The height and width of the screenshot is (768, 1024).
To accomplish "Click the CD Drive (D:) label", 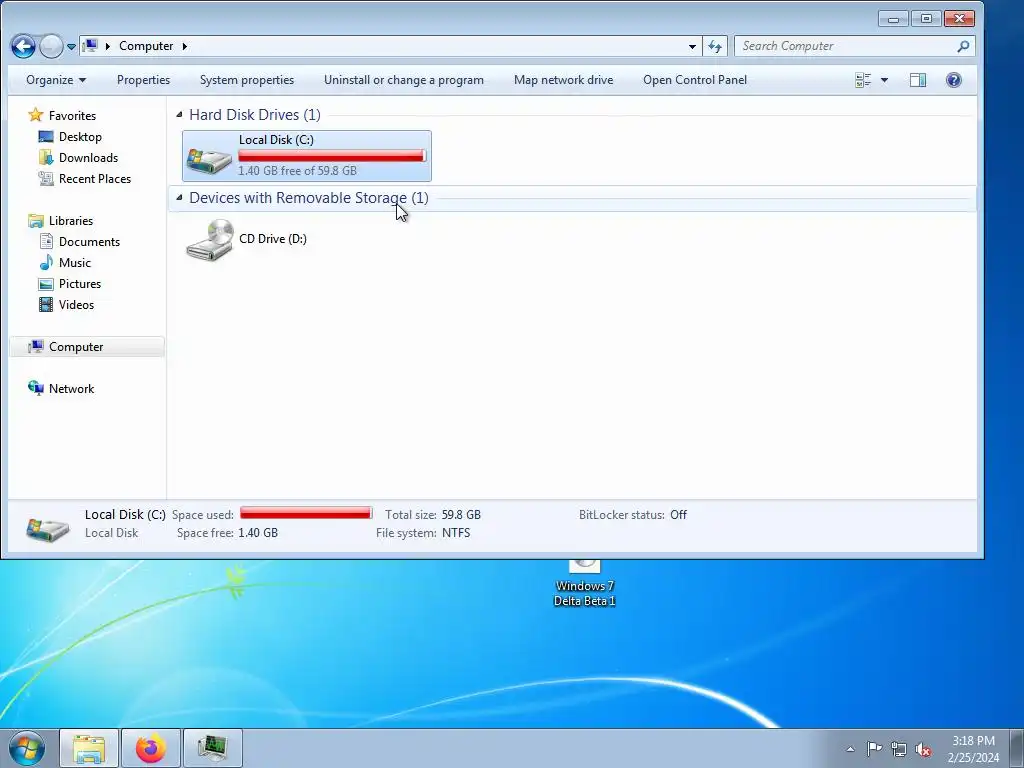I will pos(273,239).
